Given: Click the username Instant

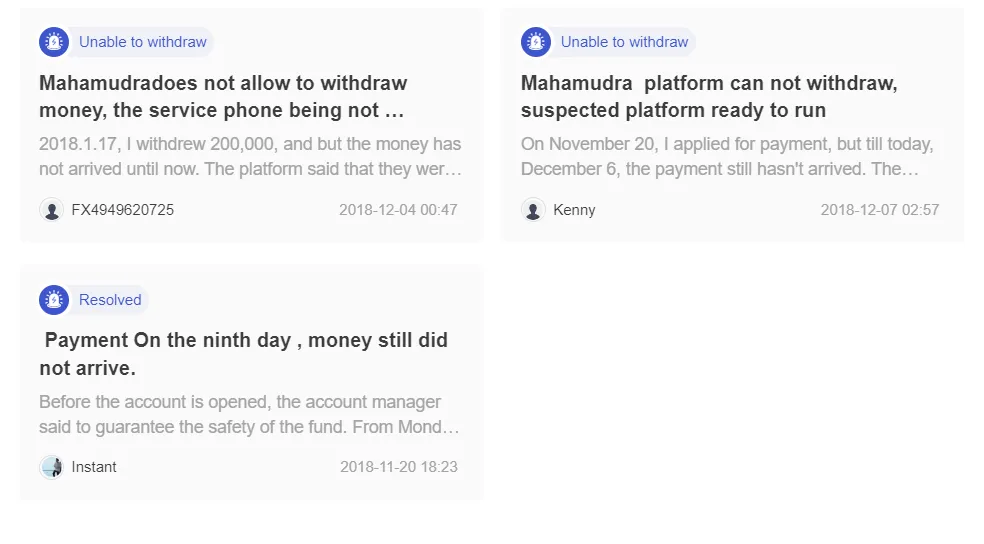Looking at the screenshot, I should (94, 467).
